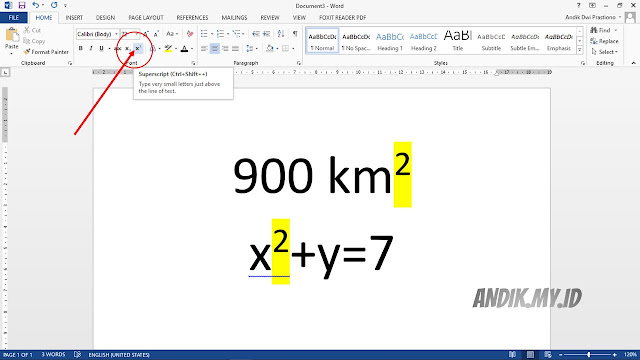This screenshot has width=640, height=360.
Task: Switch to REVIEW tab
Action: pyautogui.click(x=270, y=18)
